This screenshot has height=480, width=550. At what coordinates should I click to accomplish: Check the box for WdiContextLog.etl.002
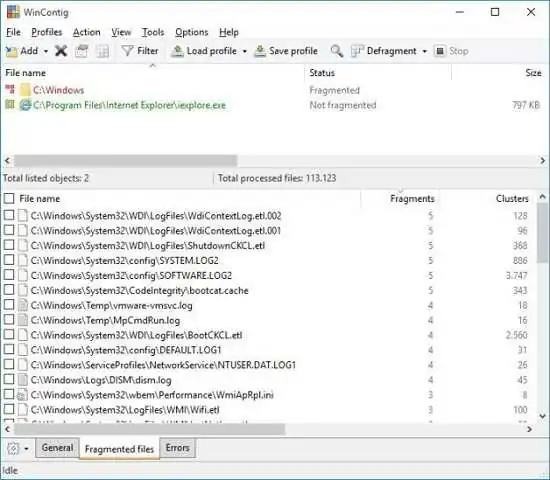[x=9, y=215]
